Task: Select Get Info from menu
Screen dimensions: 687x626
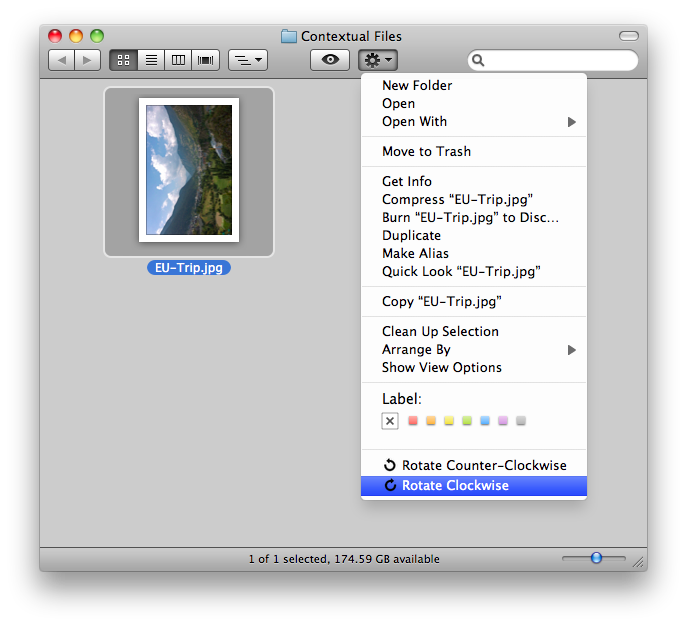Action: point(407,182)
